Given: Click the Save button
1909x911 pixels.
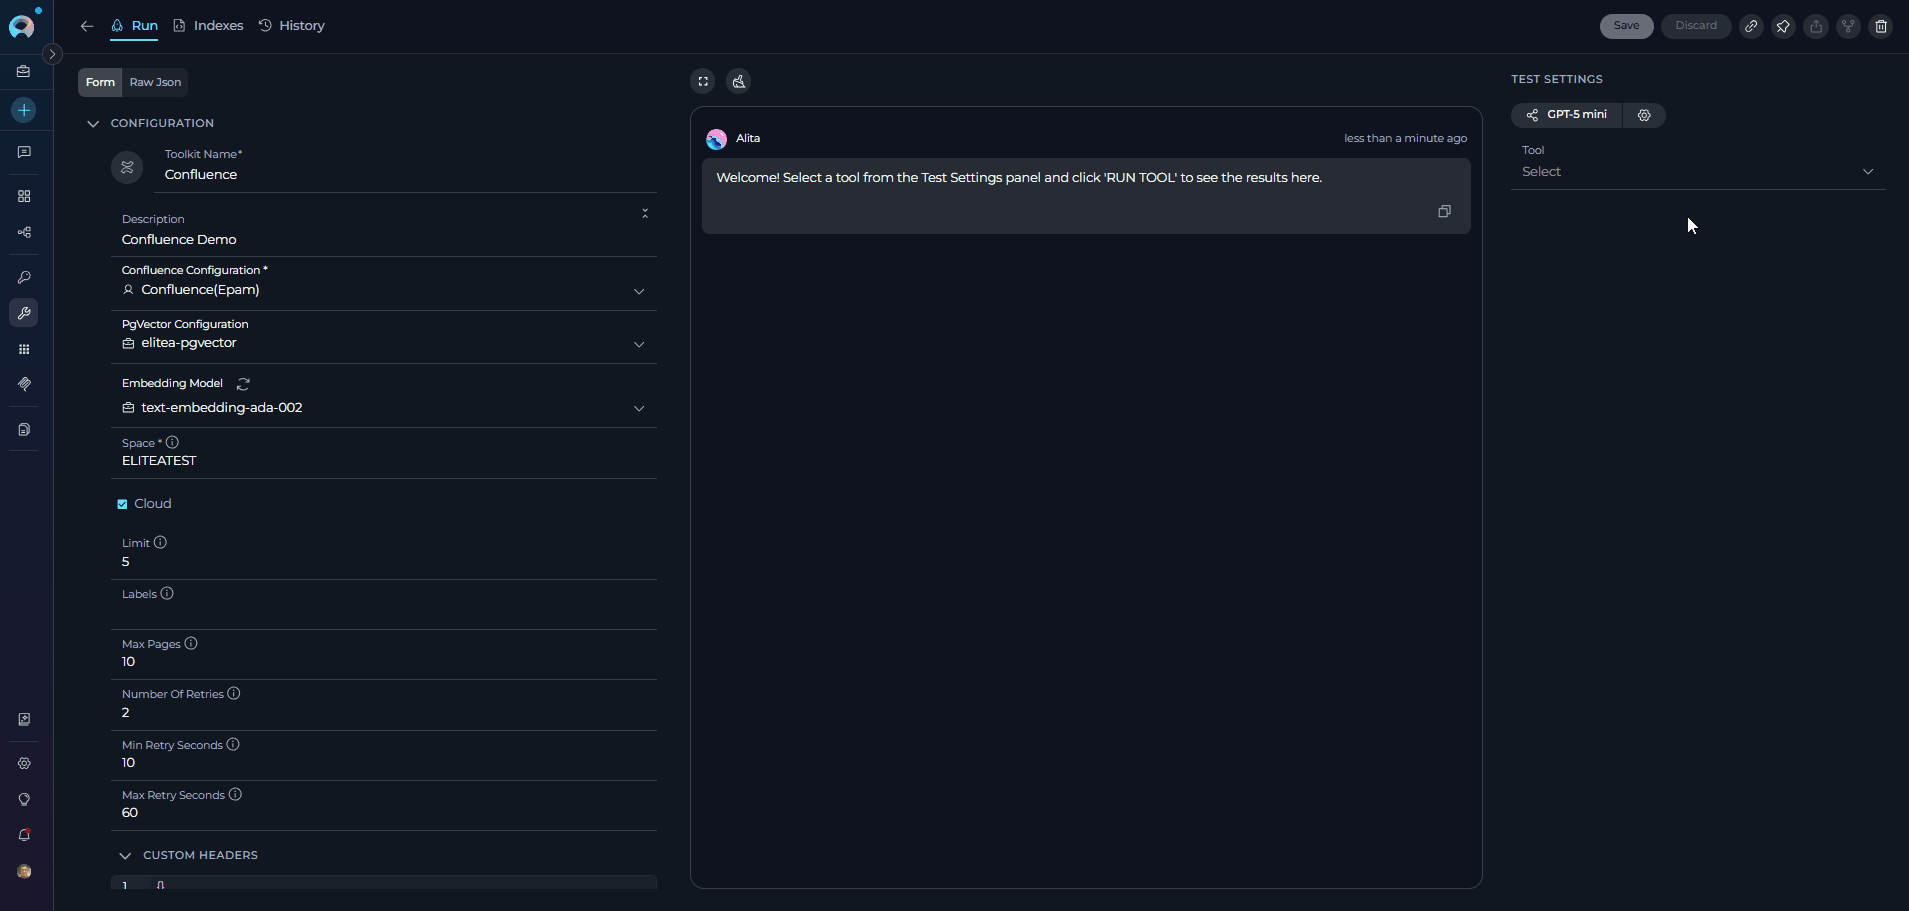Looking at the screenshot, I should click(x=1626, y=26).
